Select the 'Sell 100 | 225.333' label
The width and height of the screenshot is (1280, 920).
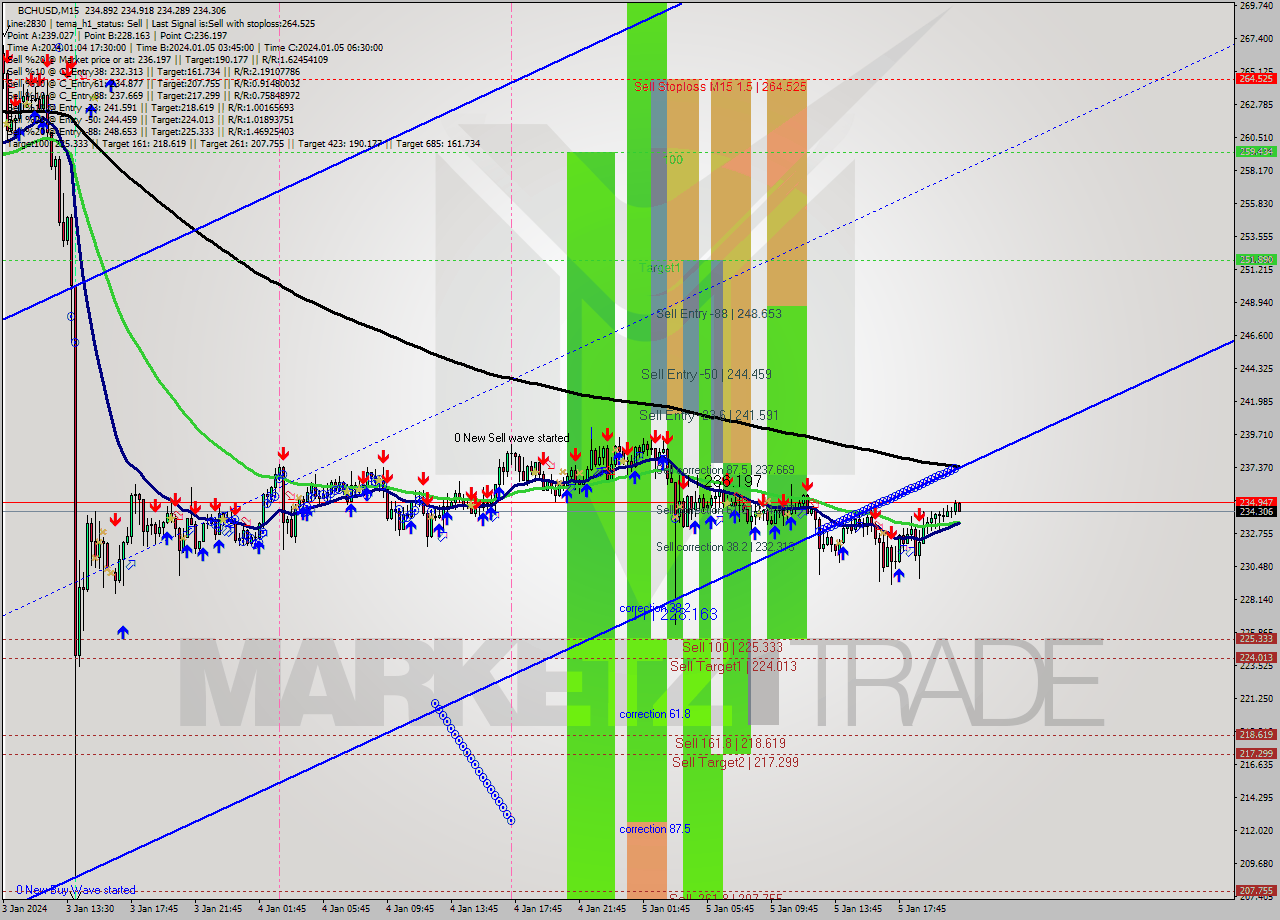point(732,647)
